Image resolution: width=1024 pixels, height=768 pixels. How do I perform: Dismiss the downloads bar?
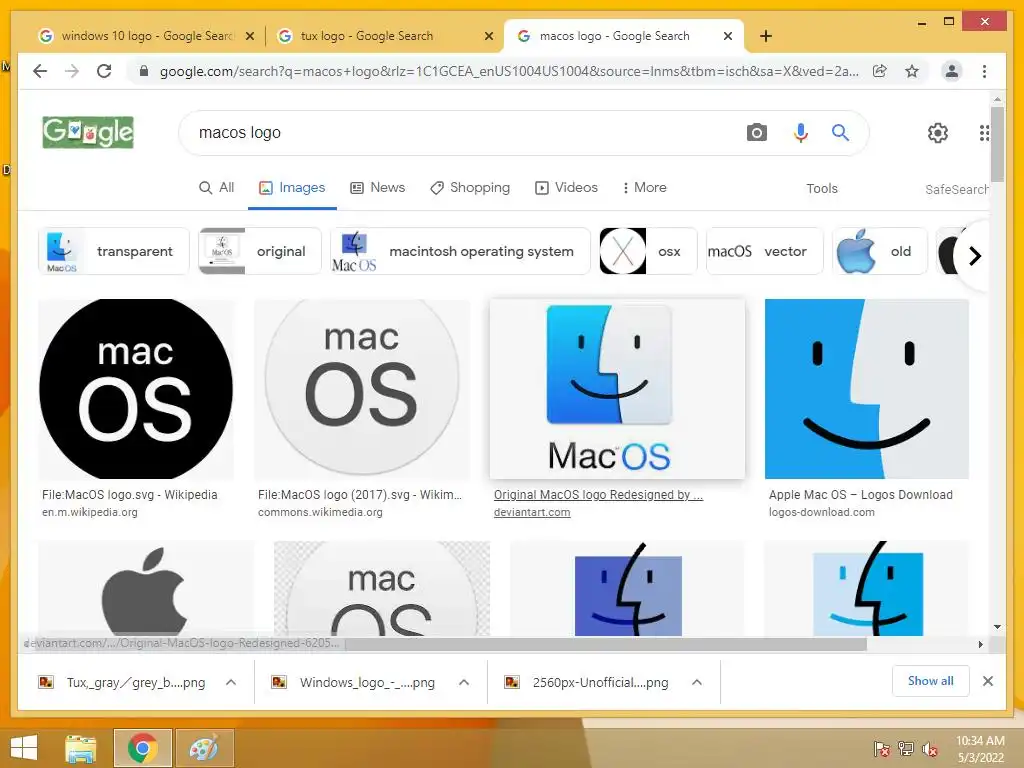click(987, 681)
